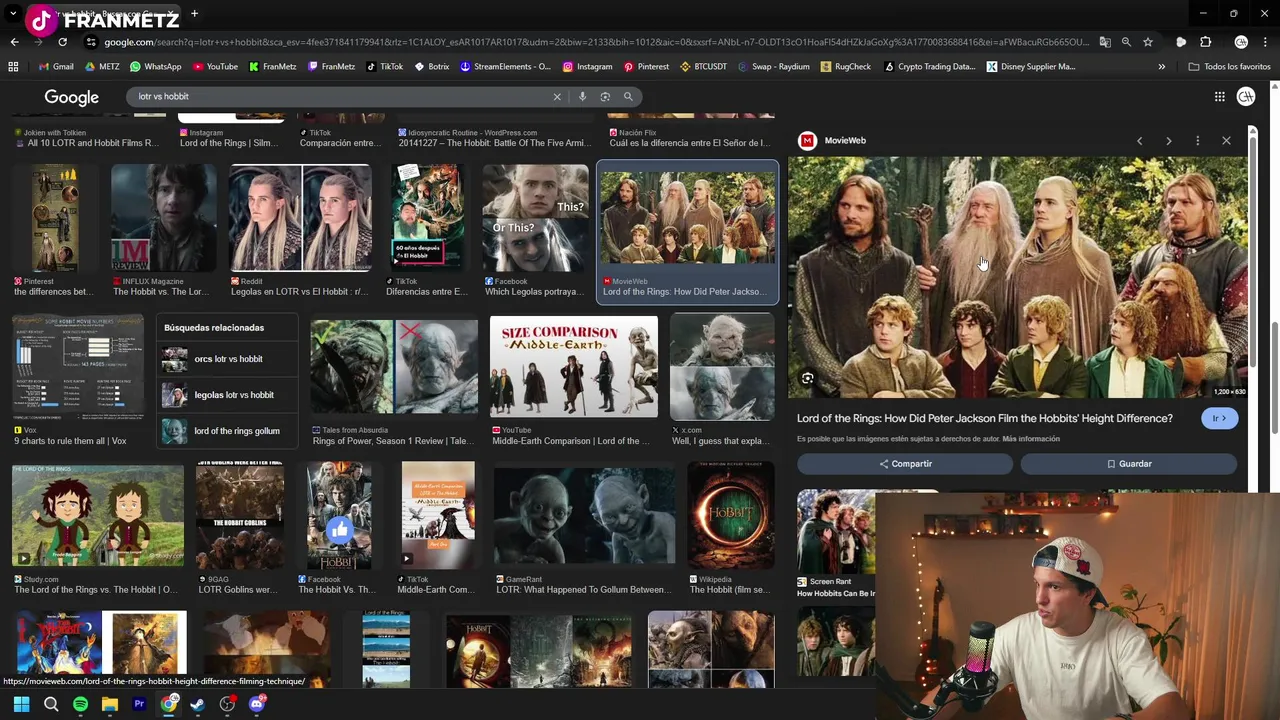Viewport: 1280px width, 720px height.
Task: Open Windows taskbar search
Action: point(51,704)
